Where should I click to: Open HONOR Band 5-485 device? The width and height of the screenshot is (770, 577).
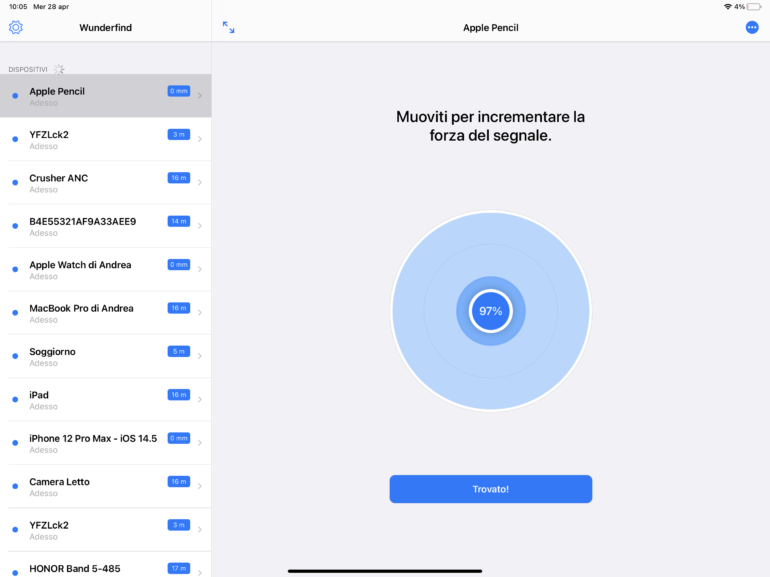click(106, 565)
